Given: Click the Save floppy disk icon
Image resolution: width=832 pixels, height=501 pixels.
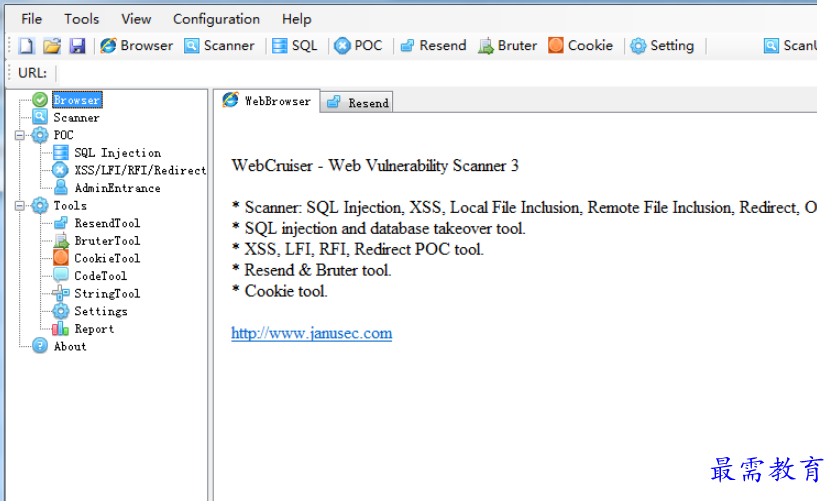Looking at the screenshot, I should (x=77, y=46).
